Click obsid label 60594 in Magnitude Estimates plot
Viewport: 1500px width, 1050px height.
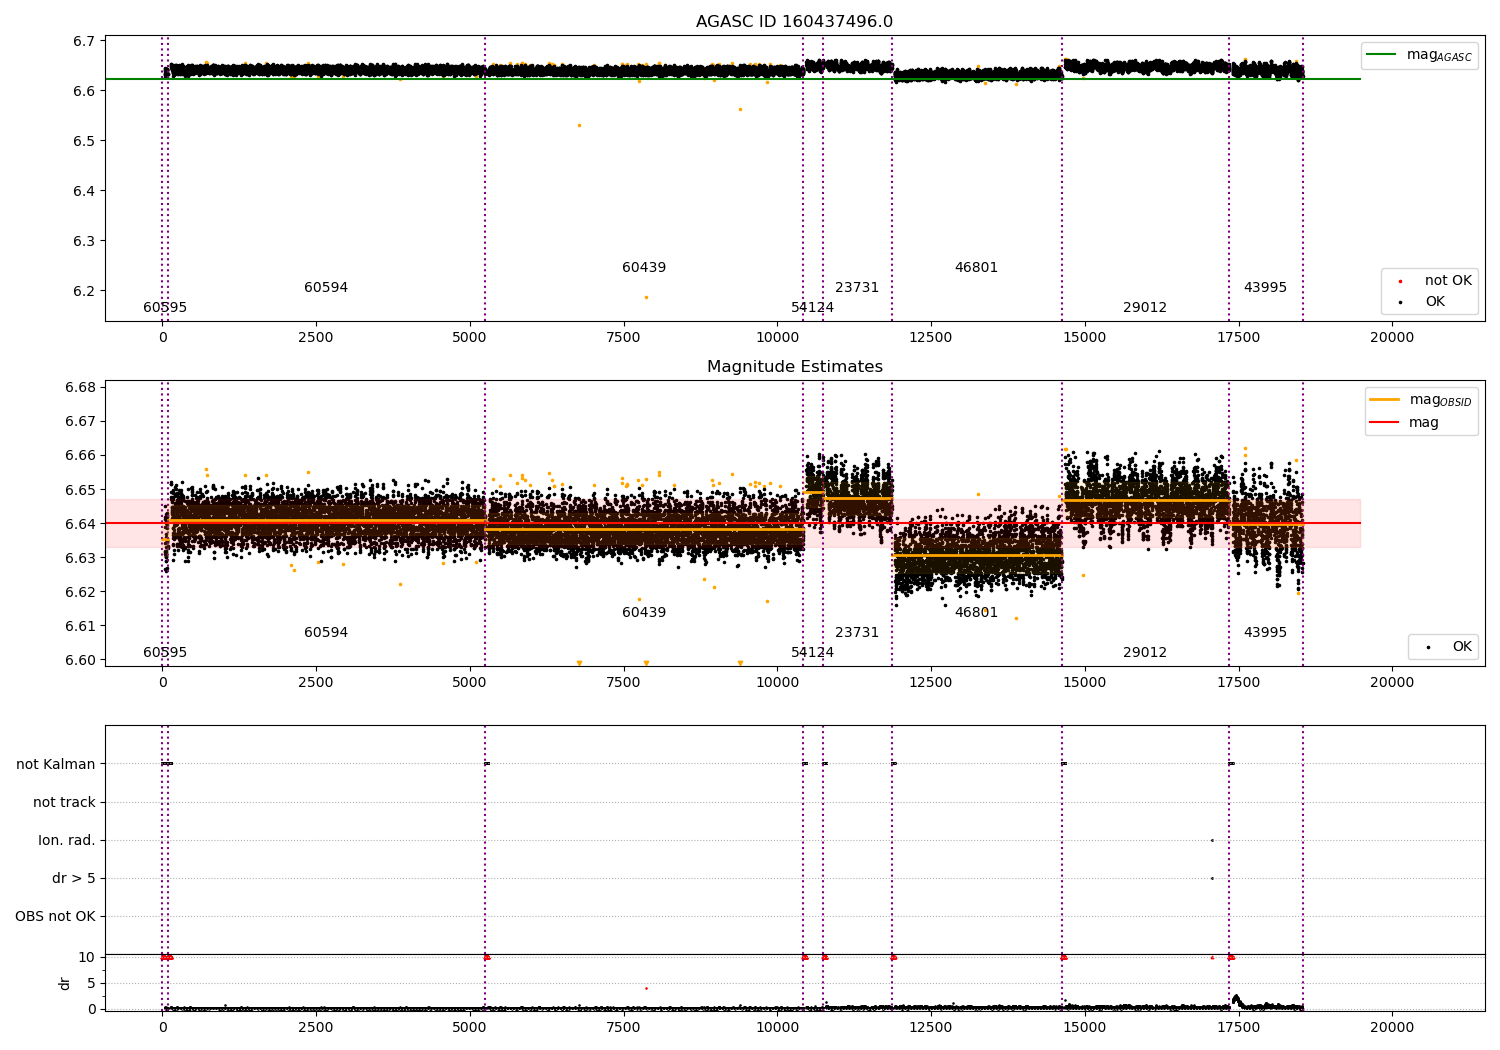pos(326,633)
